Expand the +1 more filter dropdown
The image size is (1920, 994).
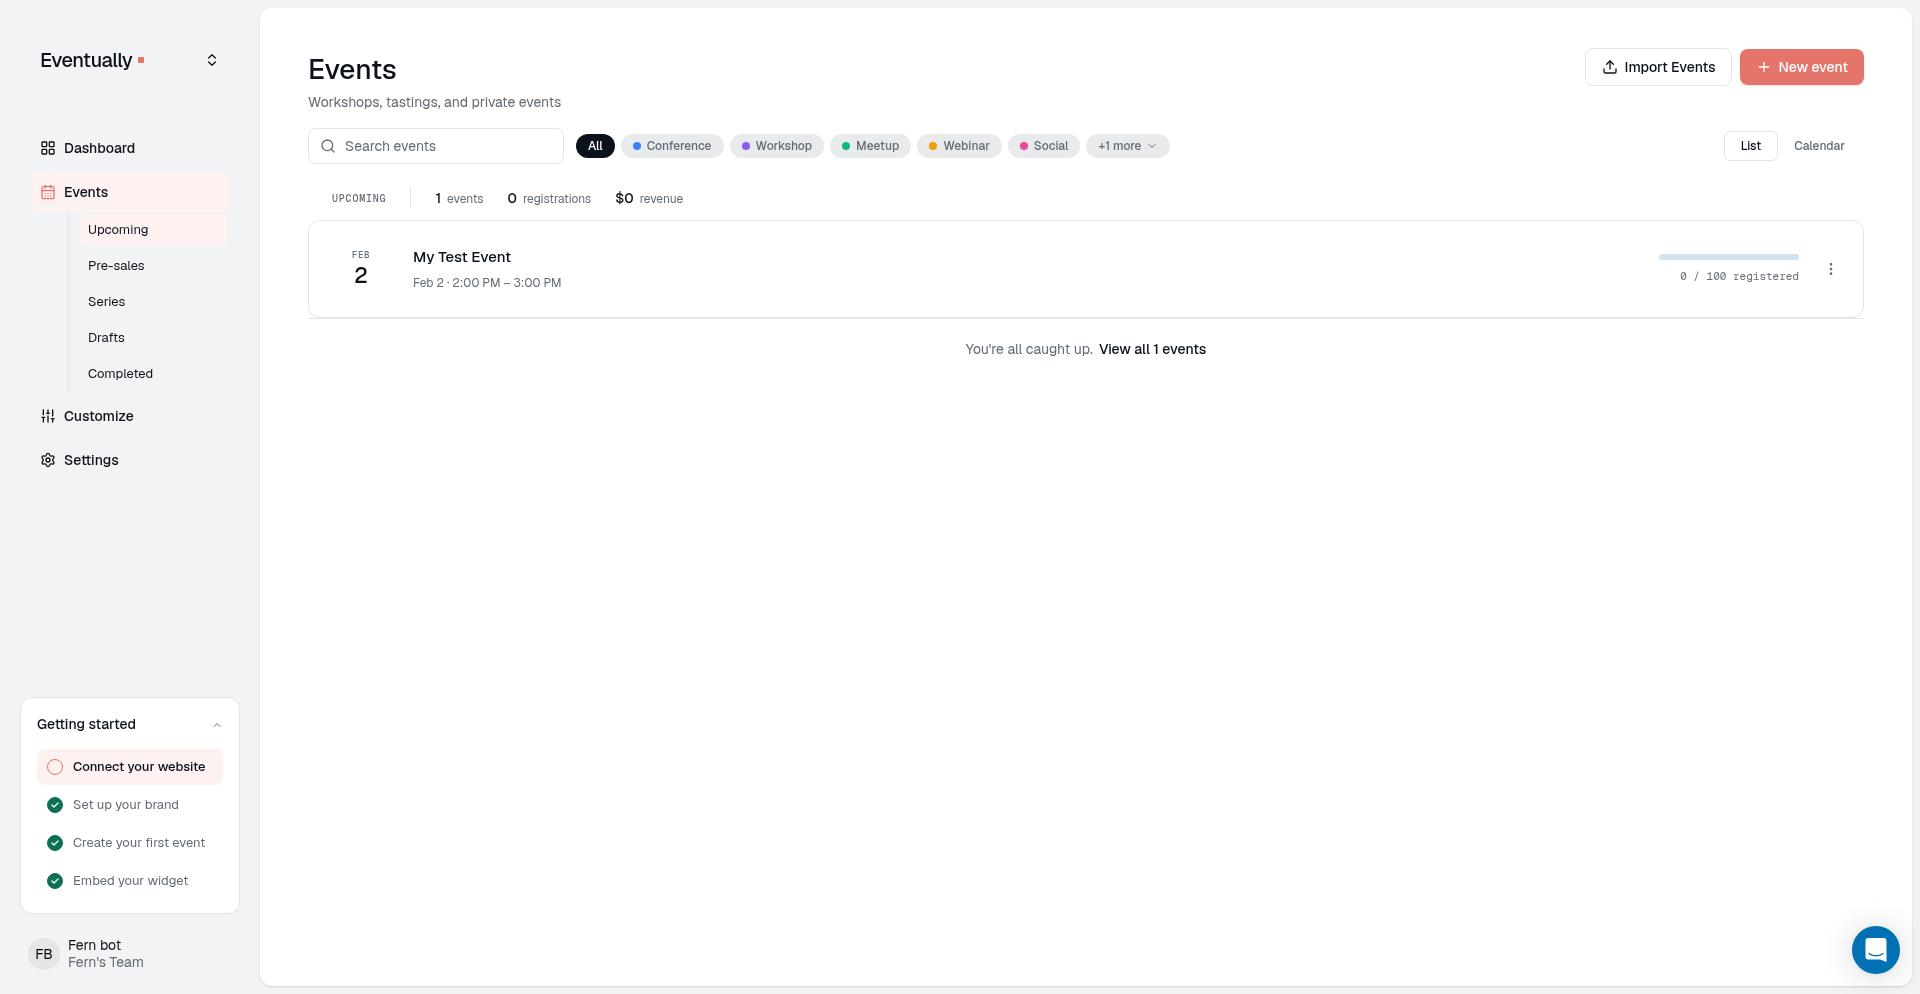(1128, 146)
